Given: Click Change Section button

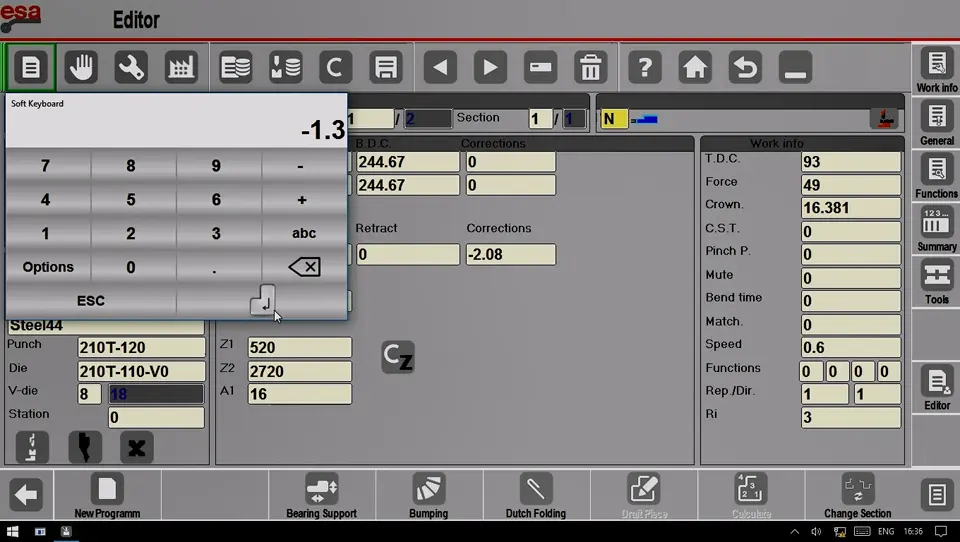Looking at the screenshot, I should pyautogui.click(x=857, y=496).
